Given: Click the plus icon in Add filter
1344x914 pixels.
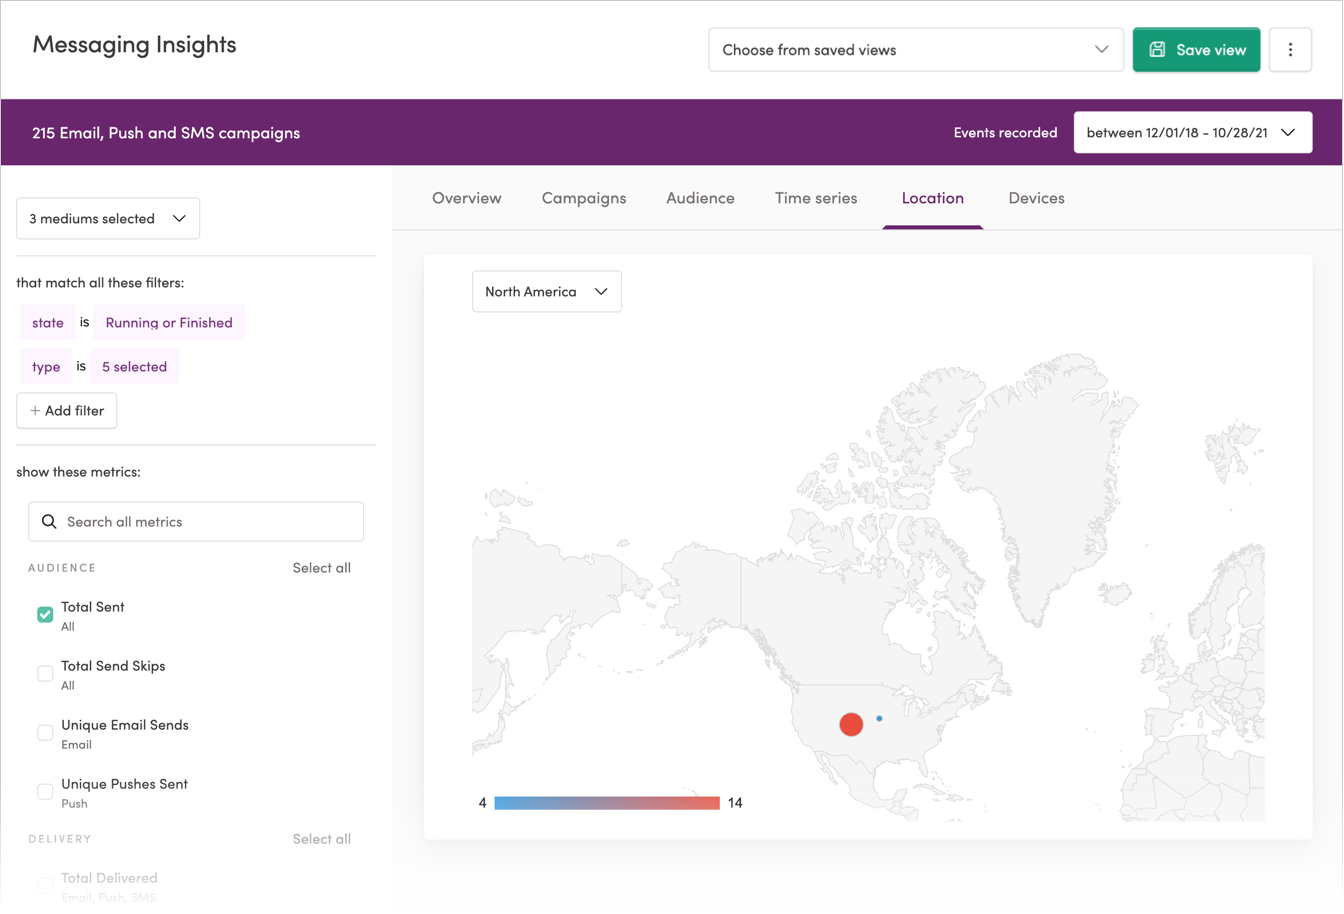Looking at the screenshot, I should click(35, 411).
